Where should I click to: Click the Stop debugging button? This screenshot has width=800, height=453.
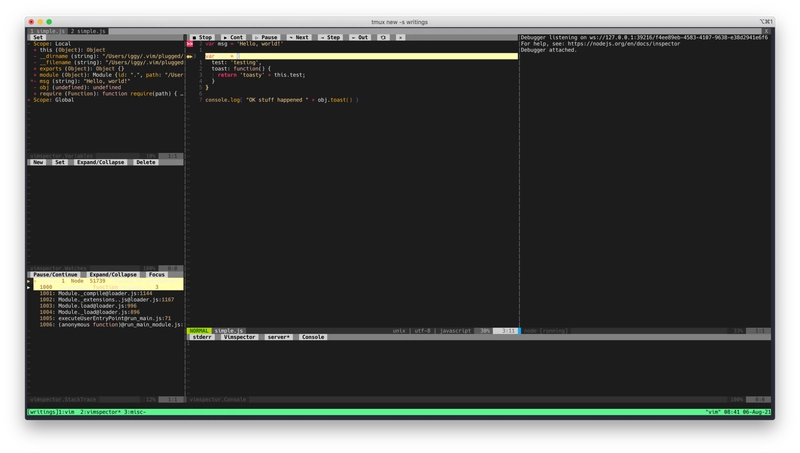tap(202, 37)
